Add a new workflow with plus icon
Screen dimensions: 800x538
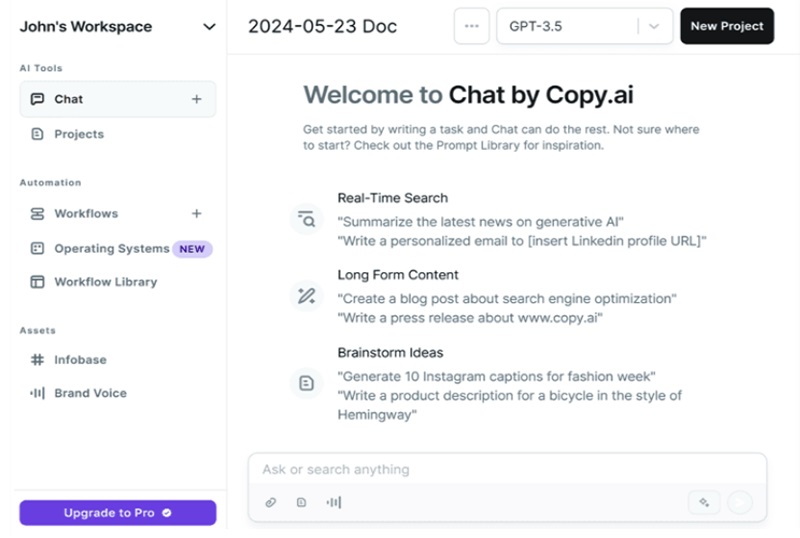pos(196,213)
